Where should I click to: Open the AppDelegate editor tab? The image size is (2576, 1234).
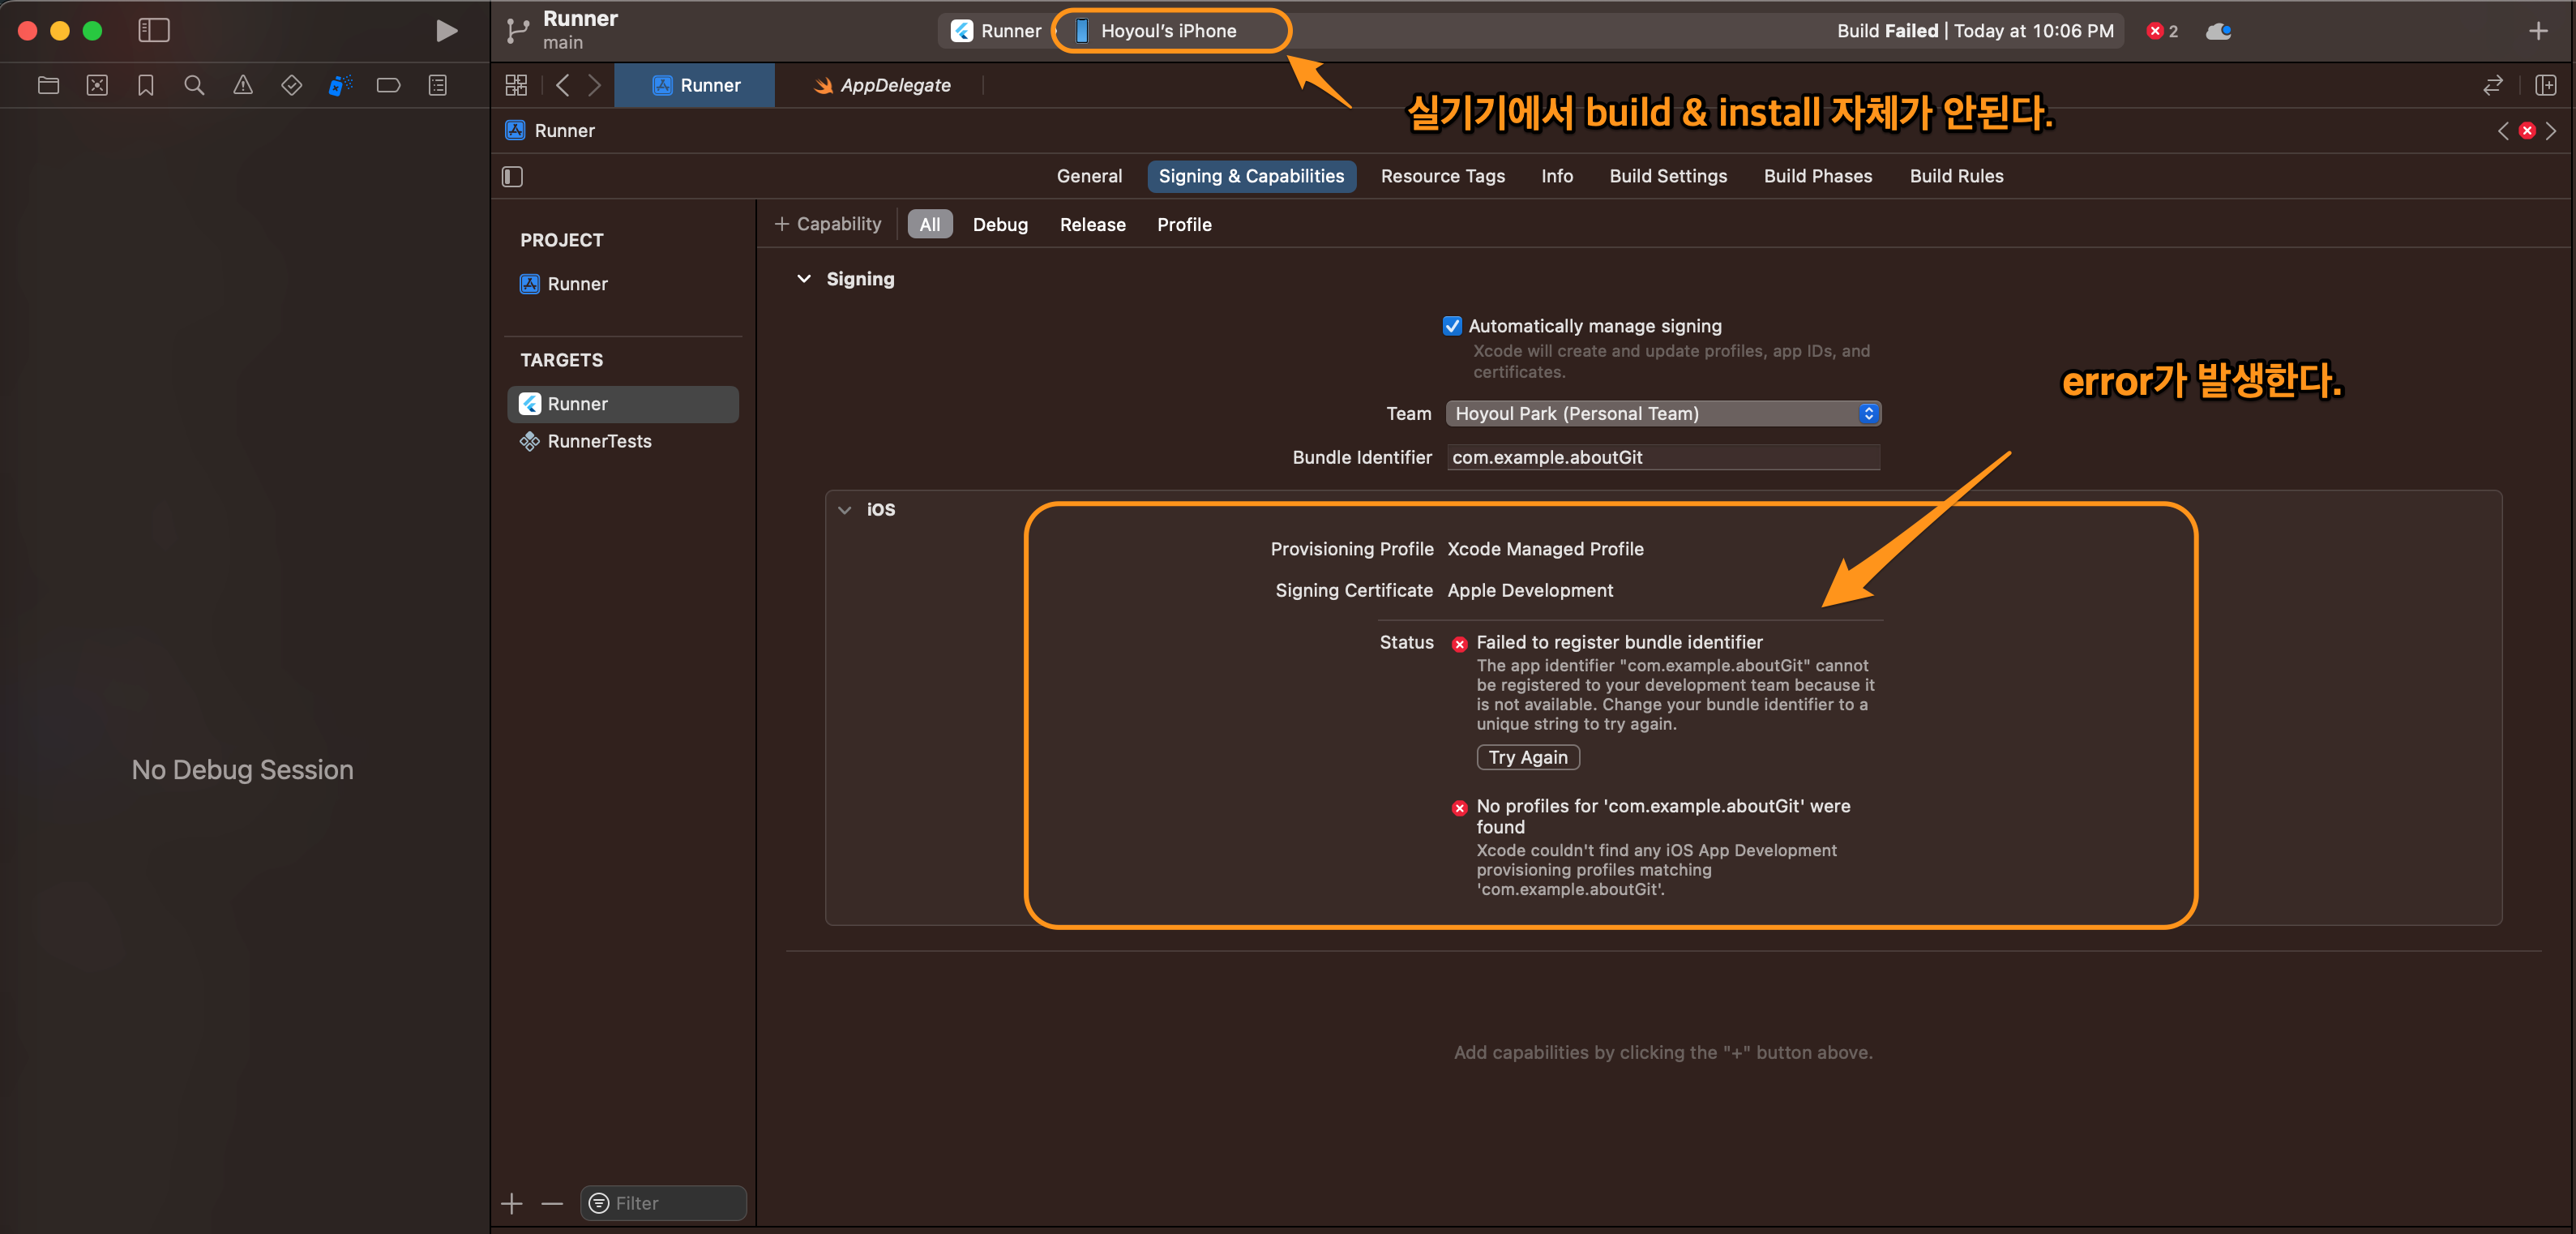(x=882, y=86)
